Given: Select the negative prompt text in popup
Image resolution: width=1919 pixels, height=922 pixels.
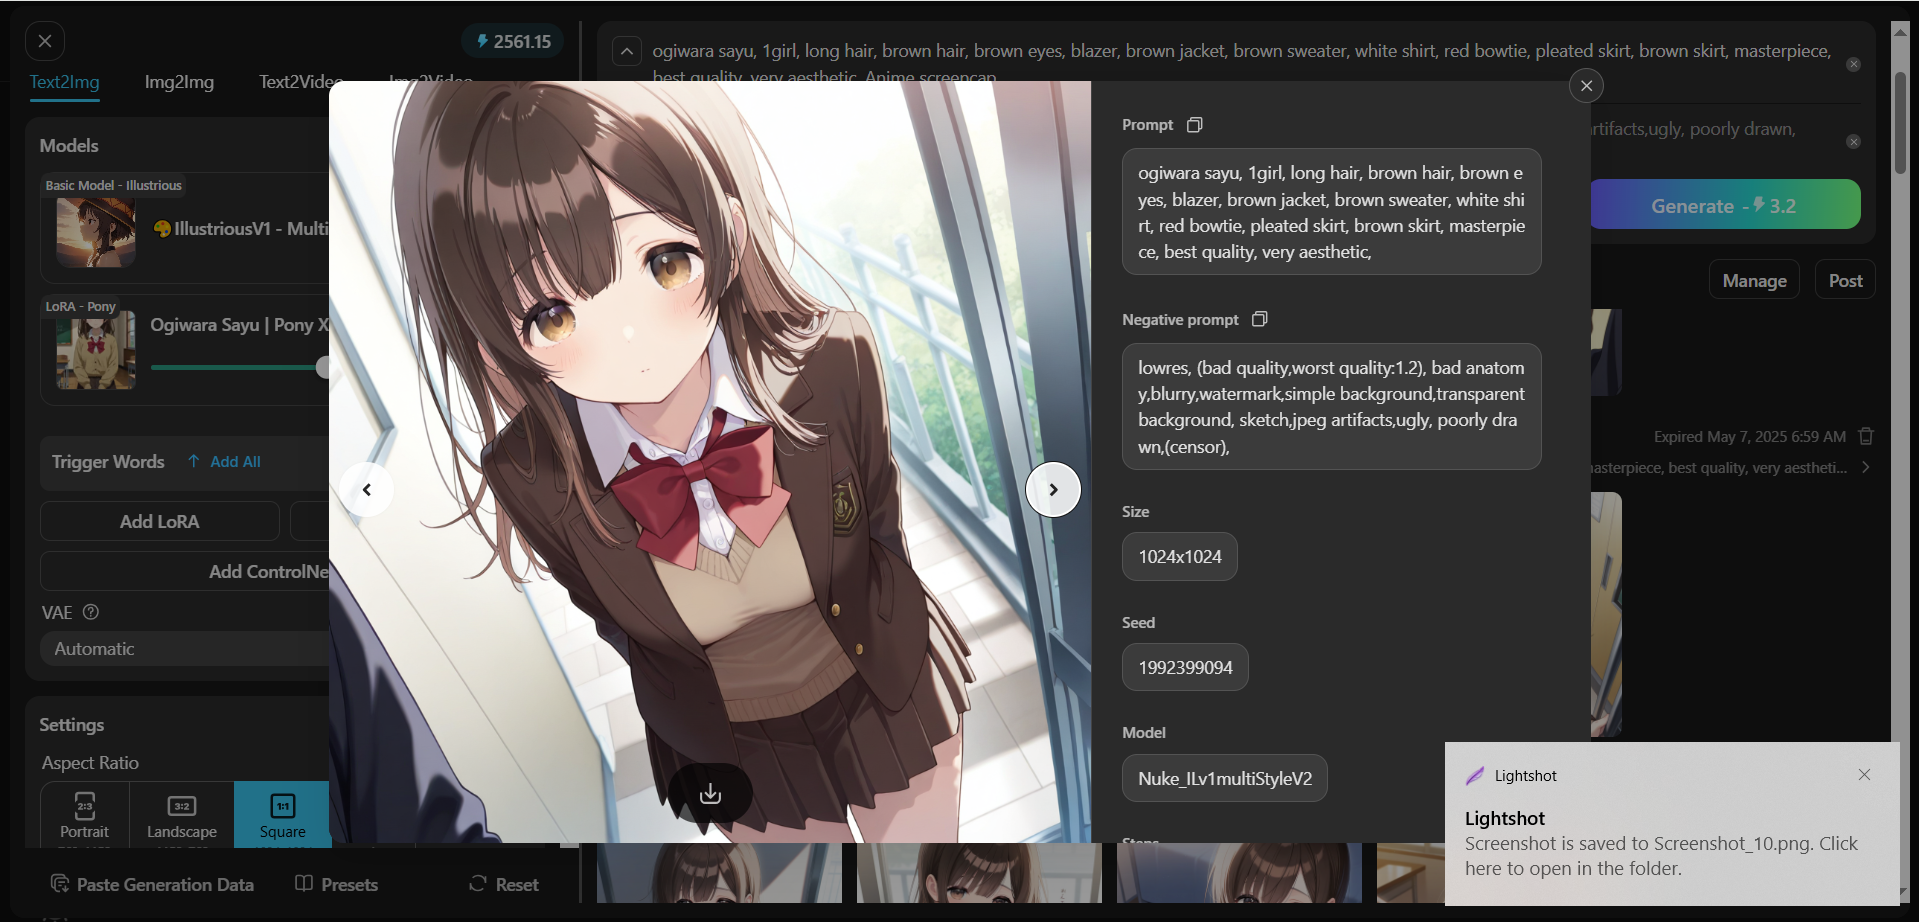Looking at the screenshot, I should pos(1331,407).
